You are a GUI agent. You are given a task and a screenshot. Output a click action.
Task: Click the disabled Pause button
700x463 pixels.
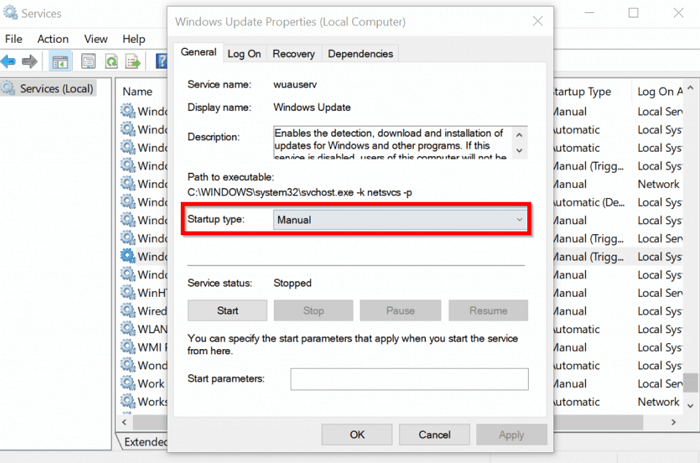(400, 310)
